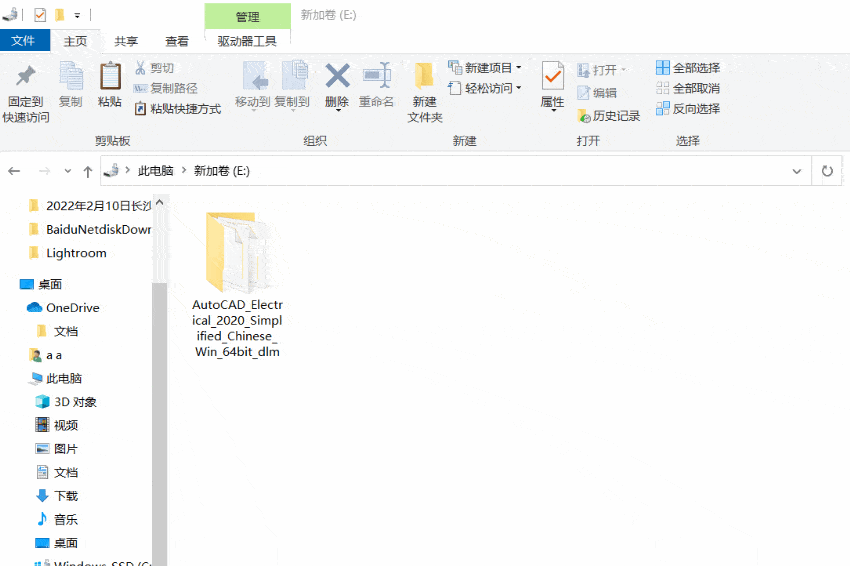Click 复制路径 copy path button

tap(166, 88)
